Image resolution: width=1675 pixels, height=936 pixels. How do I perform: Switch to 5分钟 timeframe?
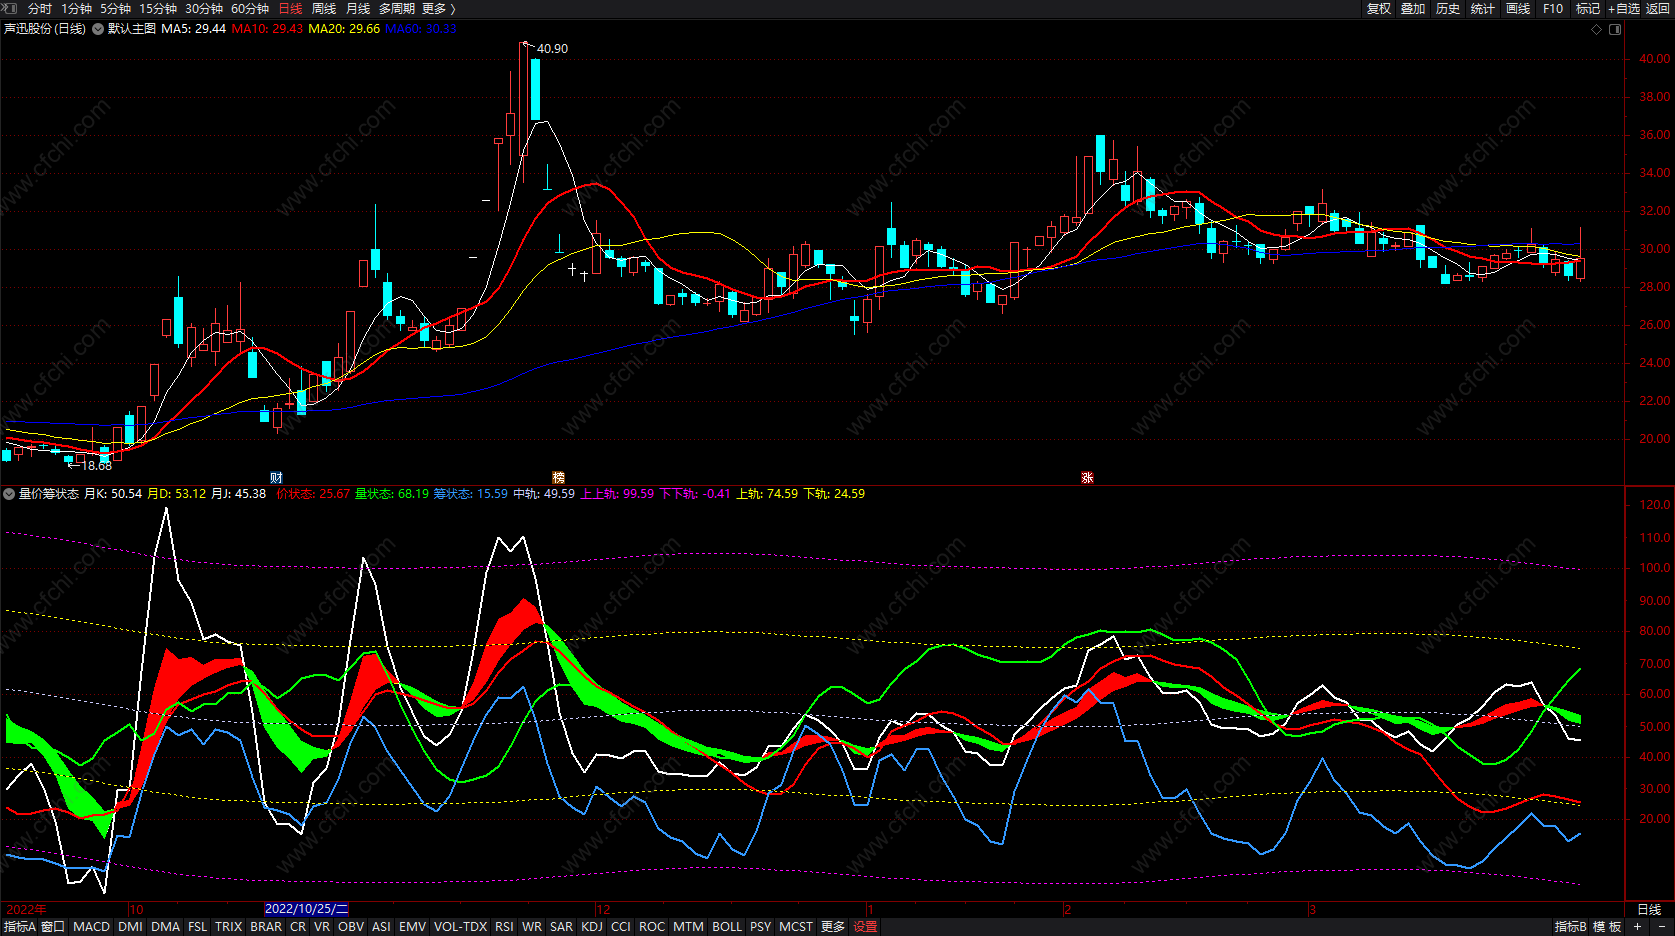coord(115,8)
